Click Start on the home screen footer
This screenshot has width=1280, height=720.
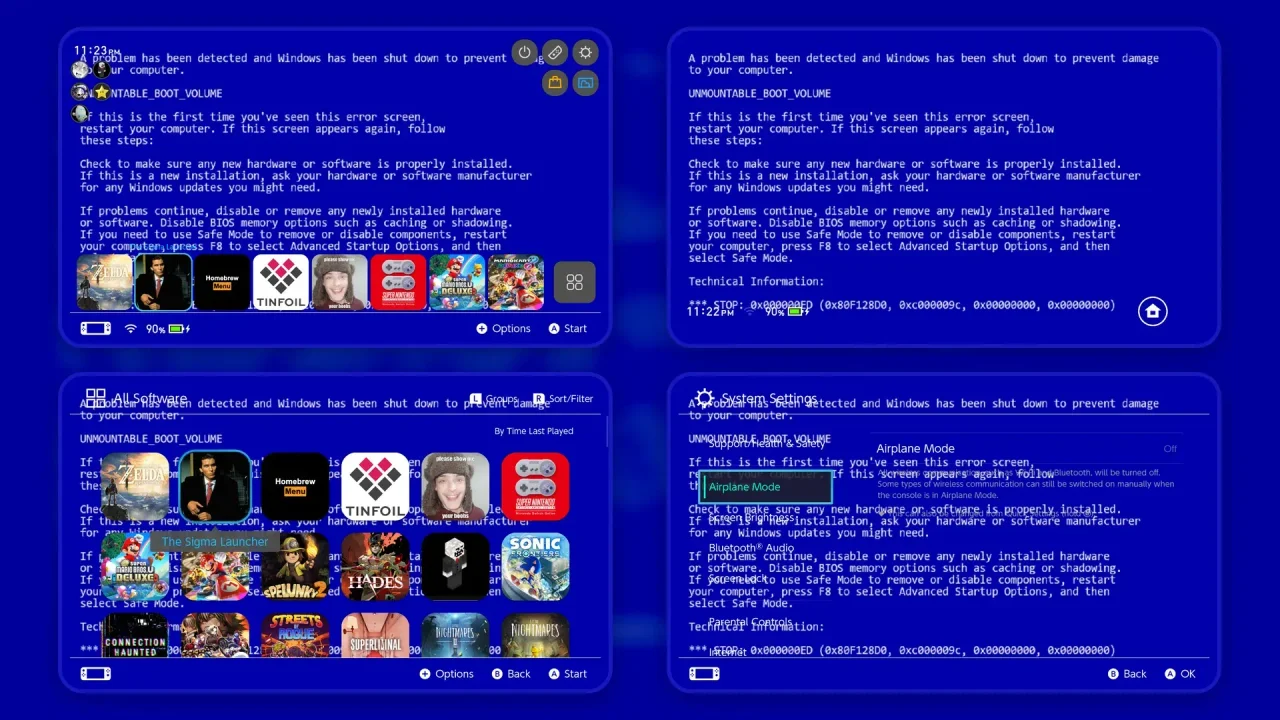(x=568, y=328)
